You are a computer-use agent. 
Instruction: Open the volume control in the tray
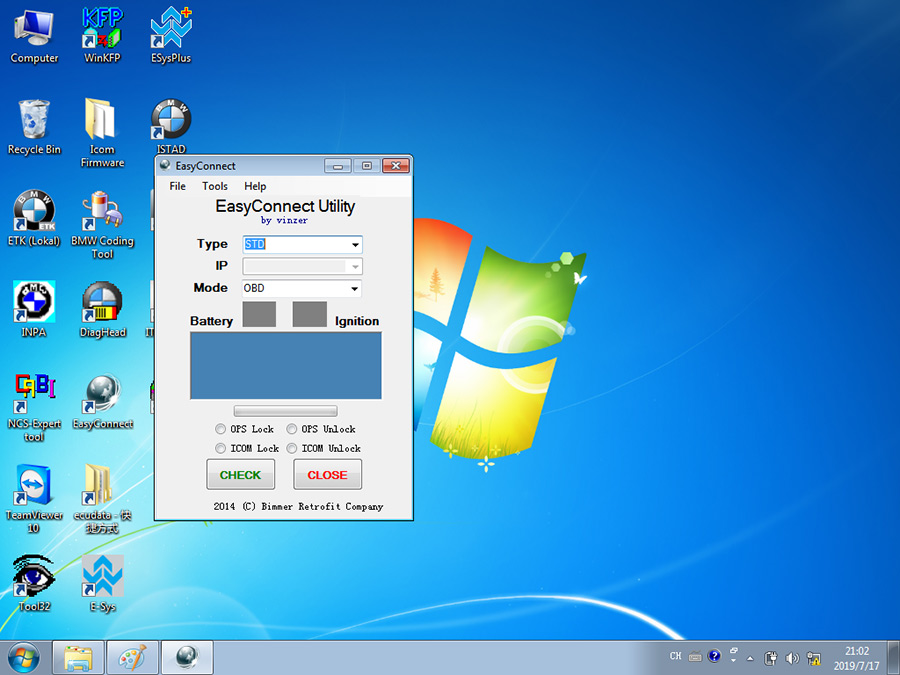(x=792, y=658)
